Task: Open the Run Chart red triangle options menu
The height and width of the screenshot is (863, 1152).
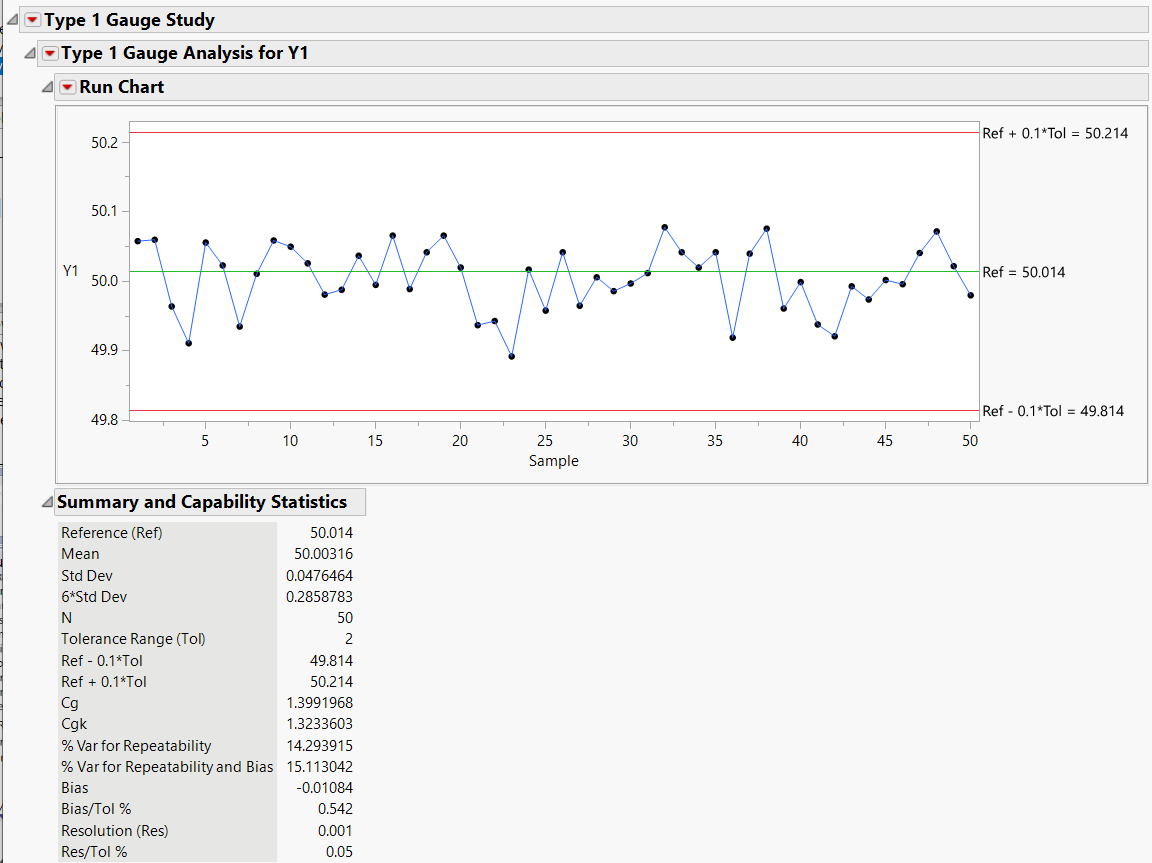Action: click(67, 86)
